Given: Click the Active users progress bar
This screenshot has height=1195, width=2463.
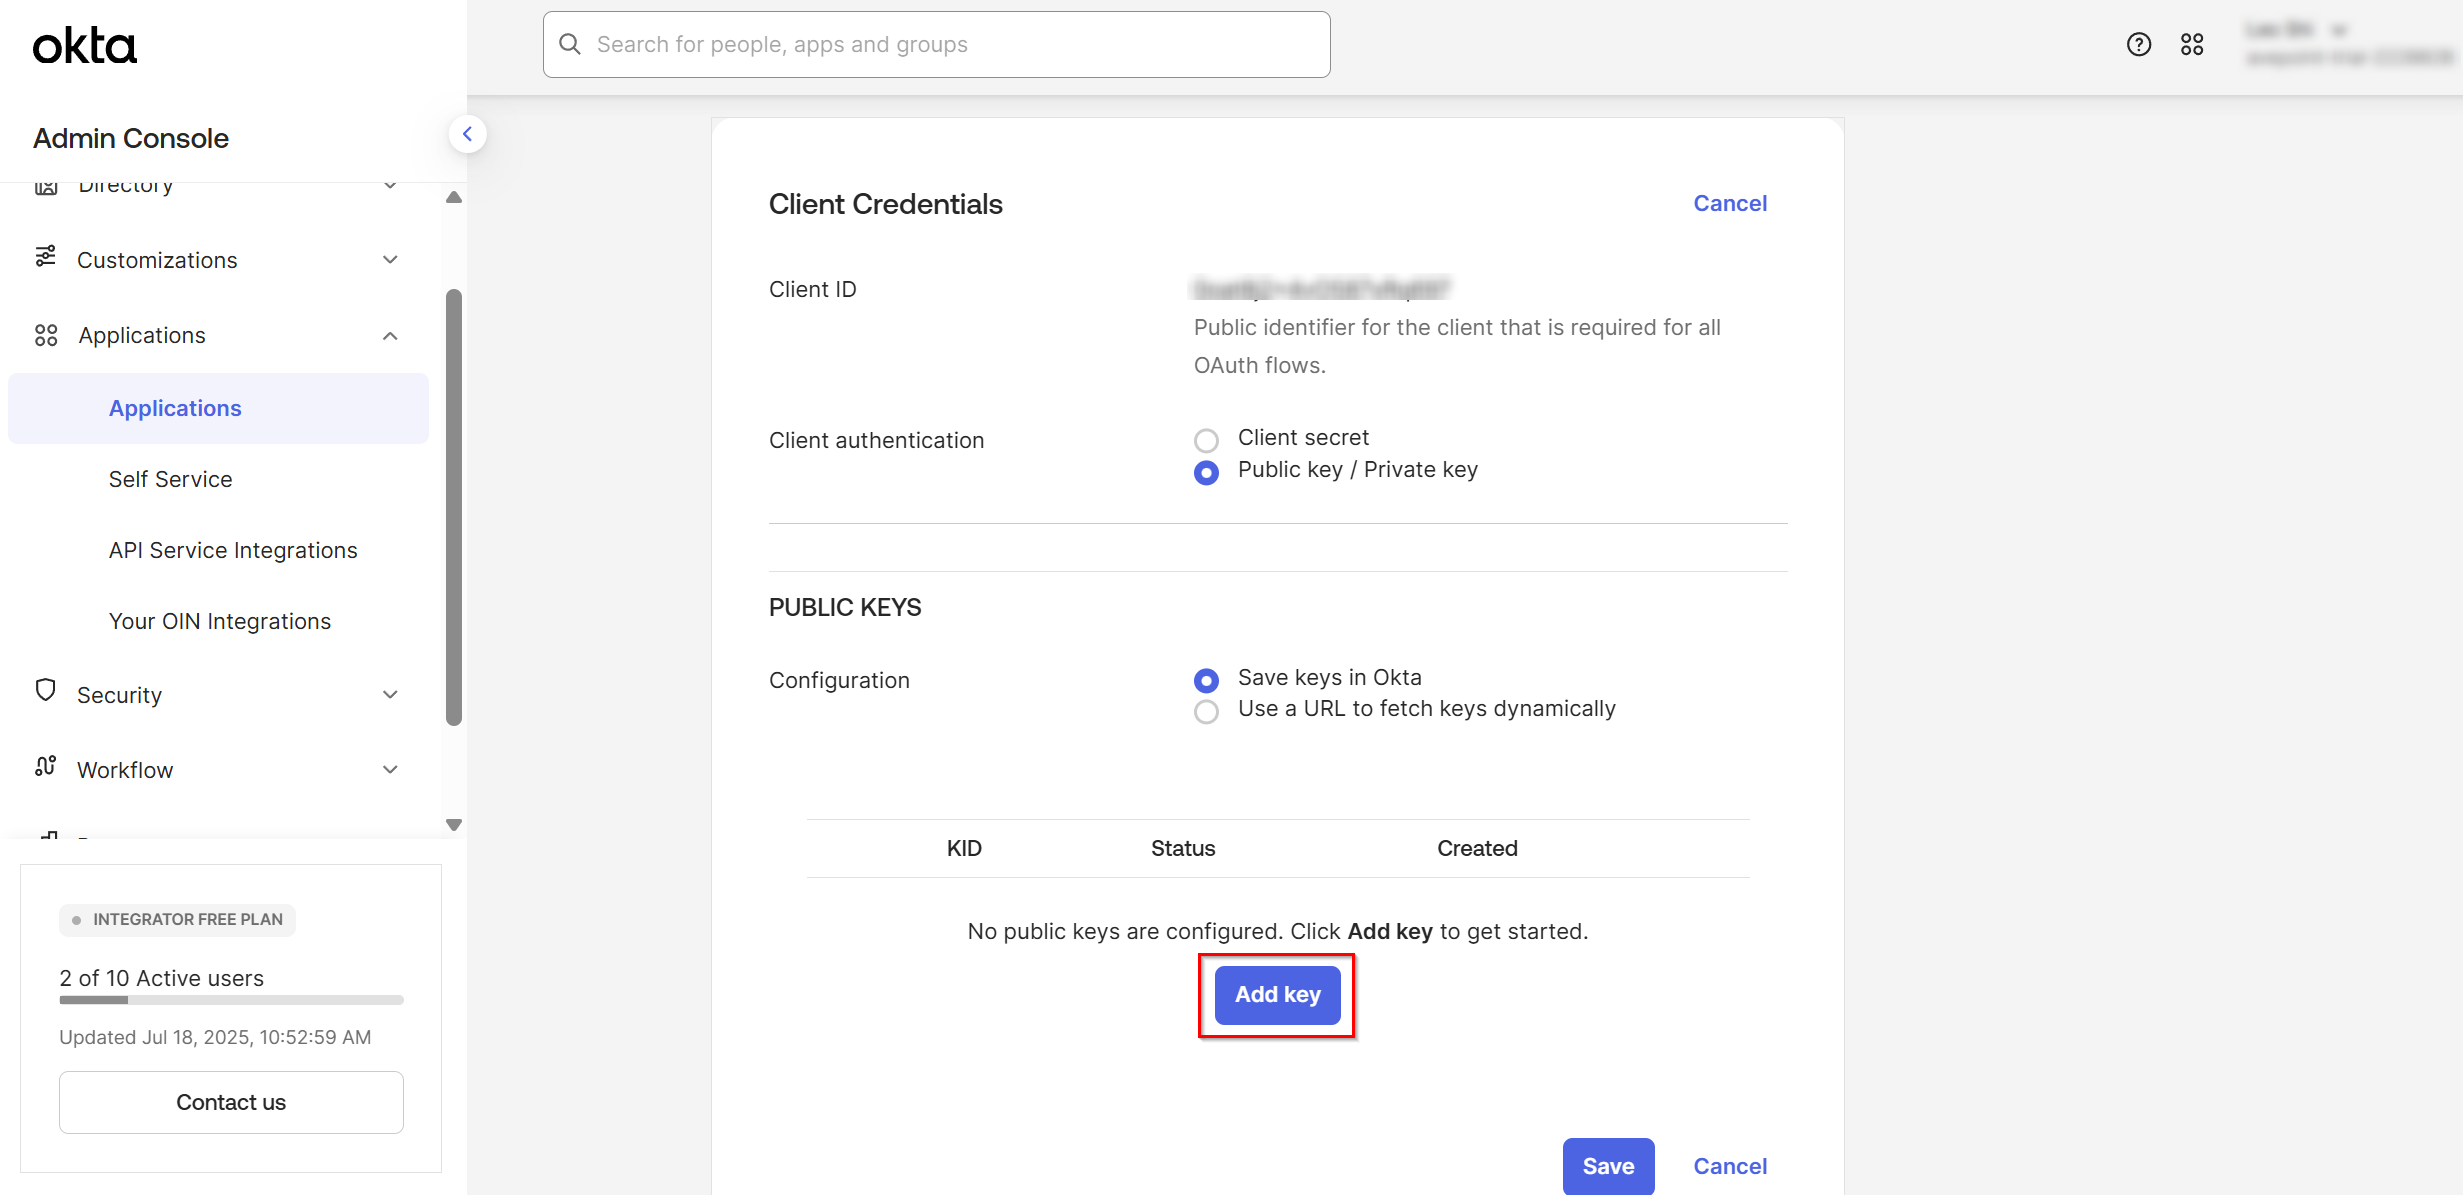Looking at the screenshot, I should pyautogui.click(x=231, y=1000).
